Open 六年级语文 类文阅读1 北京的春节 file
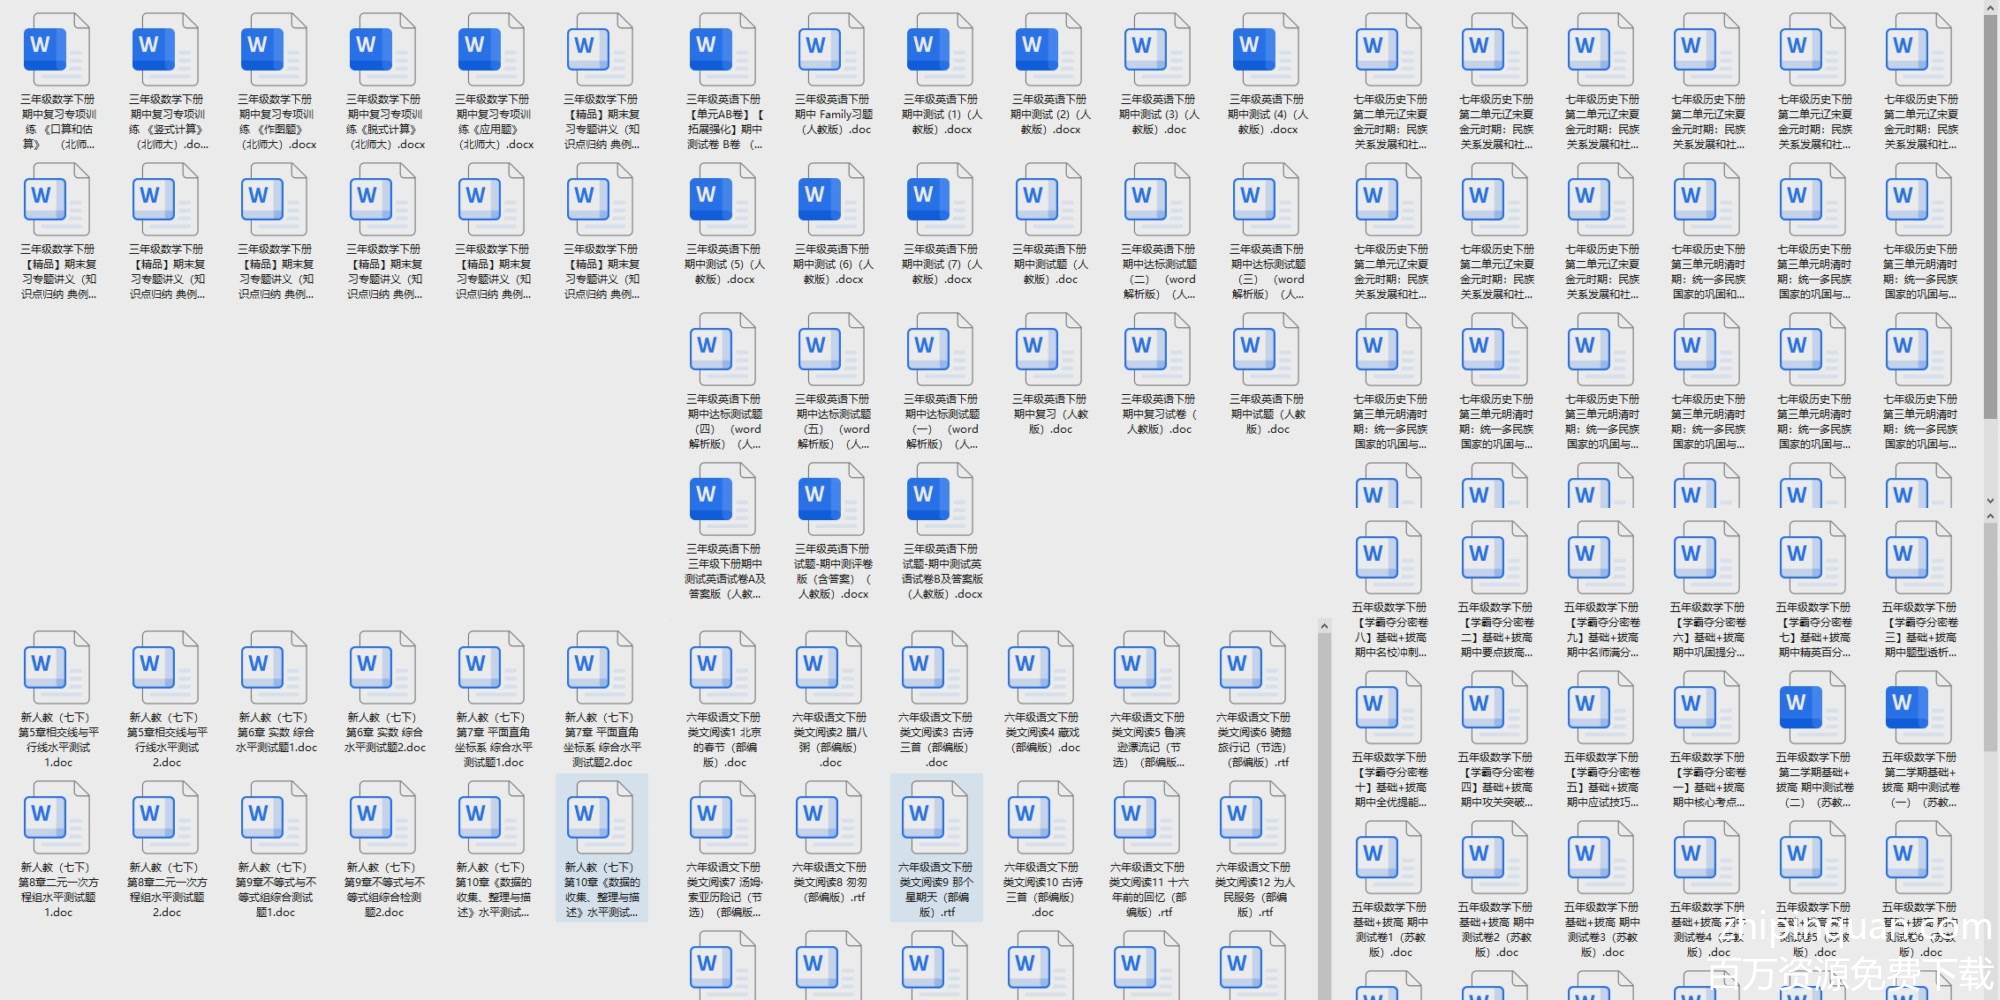This screenshot has width=2000, height=1000. (723, 670)
